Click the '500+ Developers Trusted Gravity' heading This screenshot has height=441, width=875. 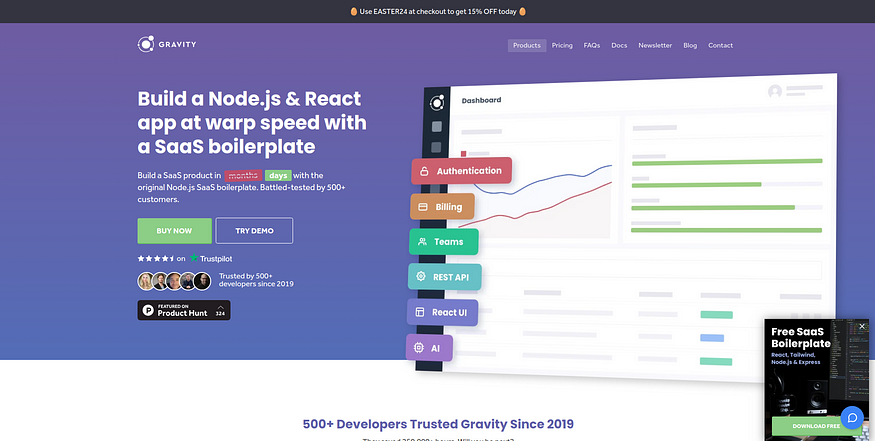click(438, 424)
